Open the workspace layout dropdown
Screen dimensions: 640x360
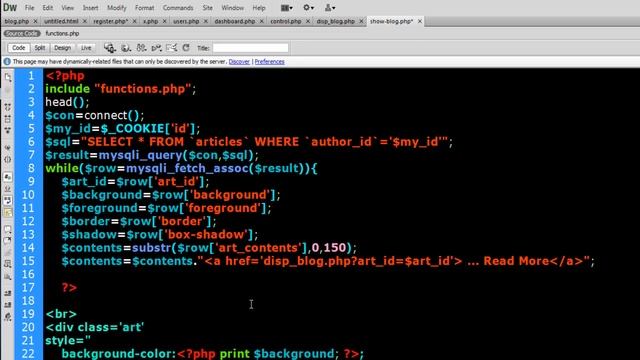pyautogui.click(x=287, y=8)
